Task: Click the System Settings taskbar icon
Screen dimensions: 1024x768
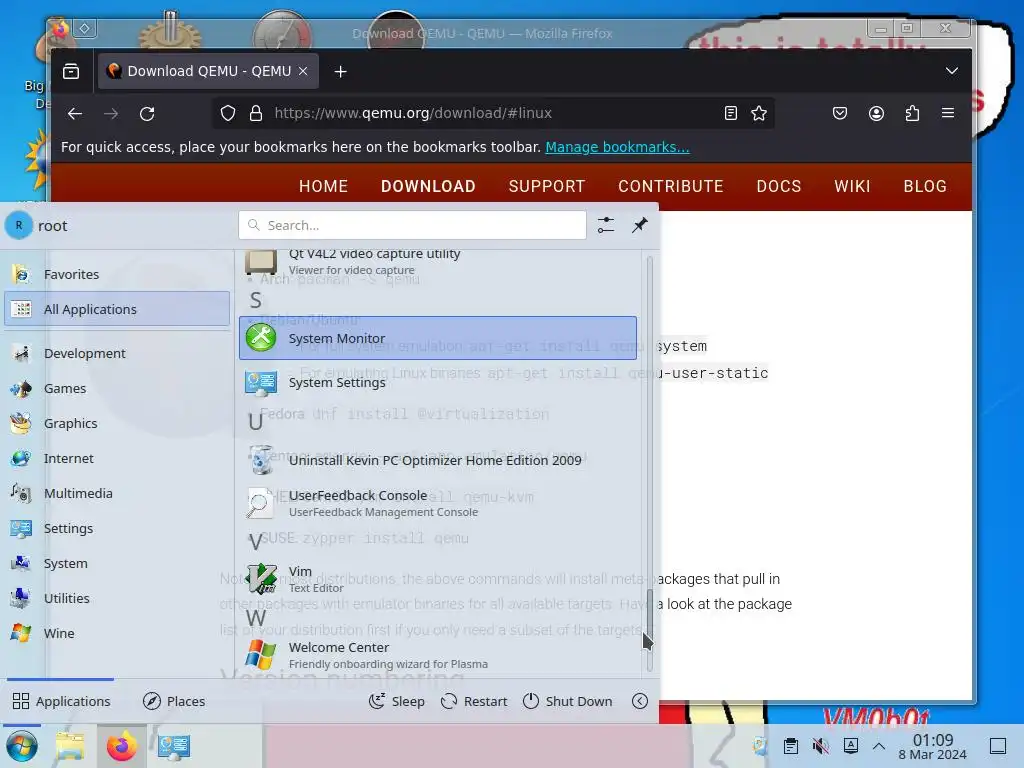Action: (x=172, y=746)
